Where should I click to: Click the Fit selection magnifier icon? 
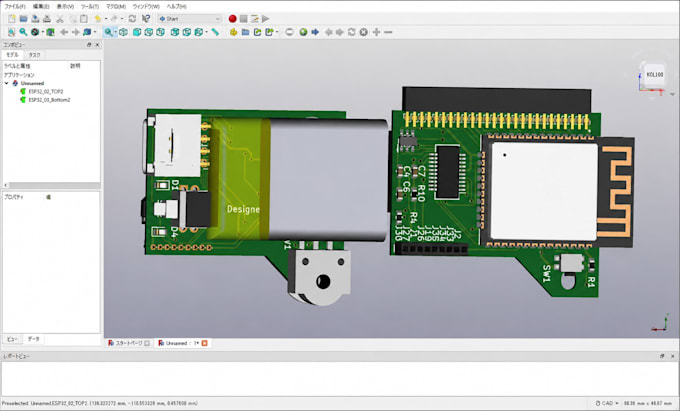[x=23, y=32]
